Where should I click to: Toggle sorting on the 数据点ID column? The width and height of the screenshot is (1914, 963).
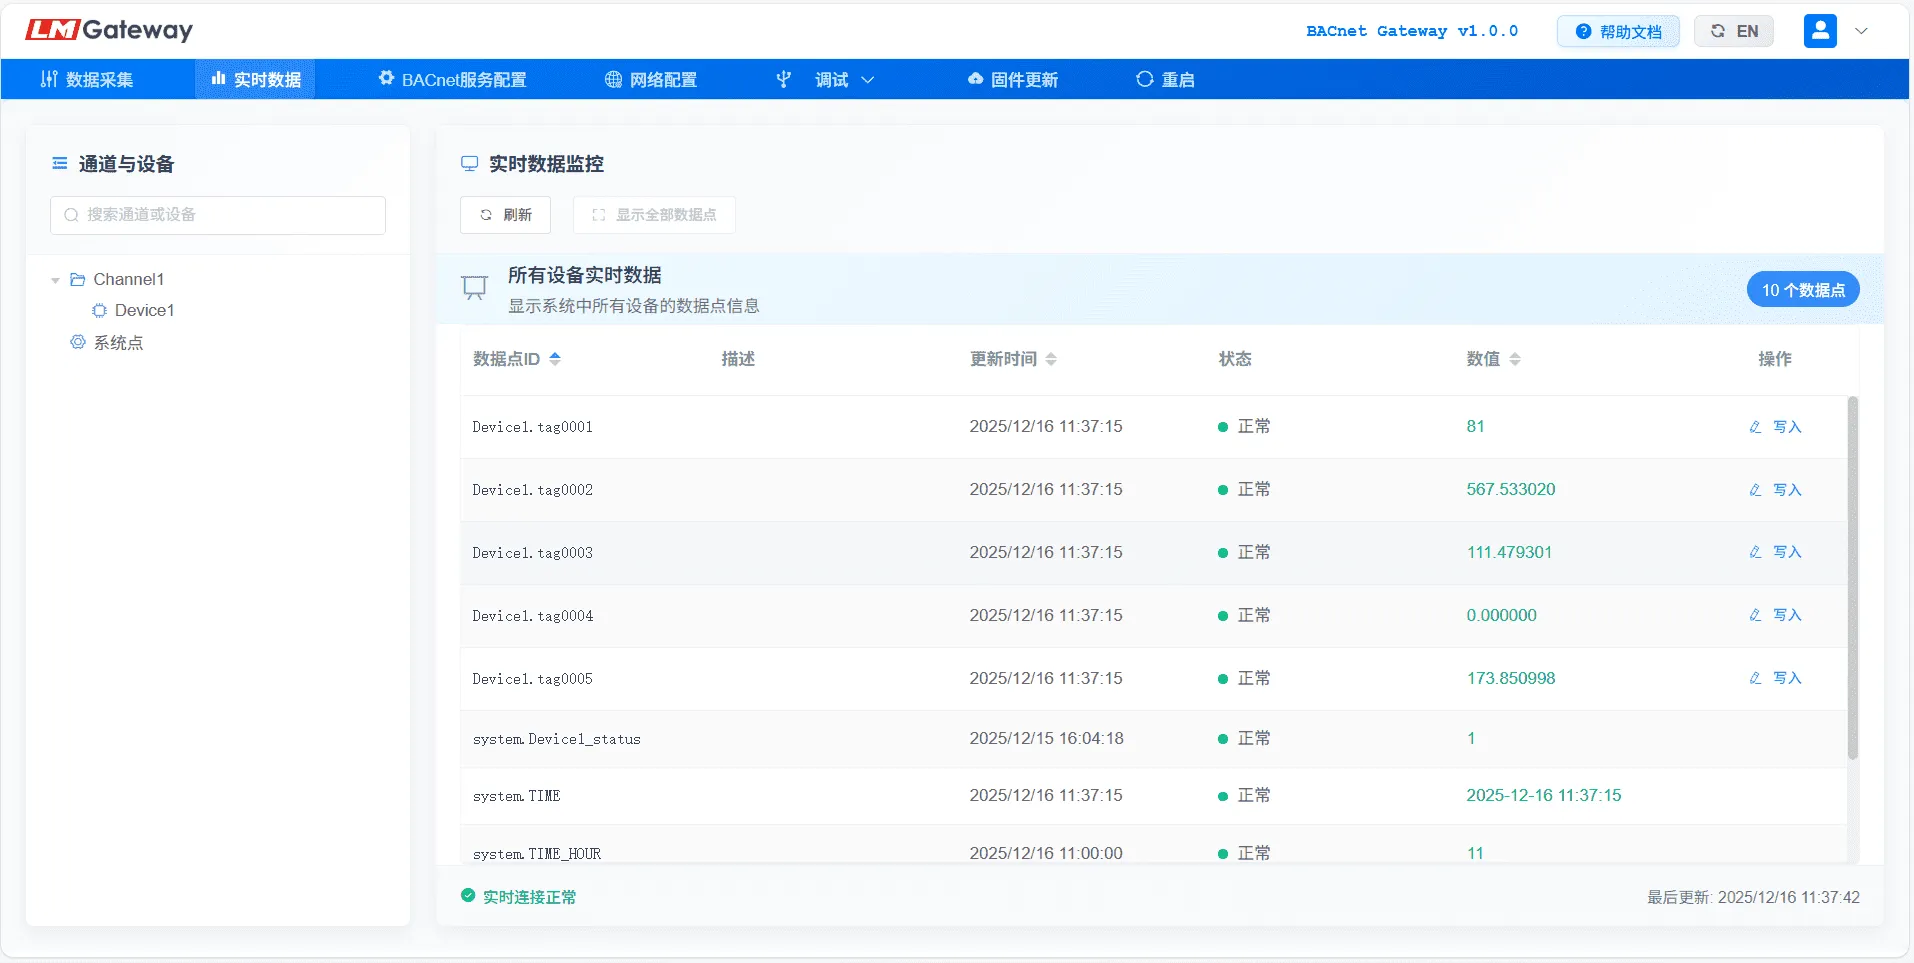[556, 359]
